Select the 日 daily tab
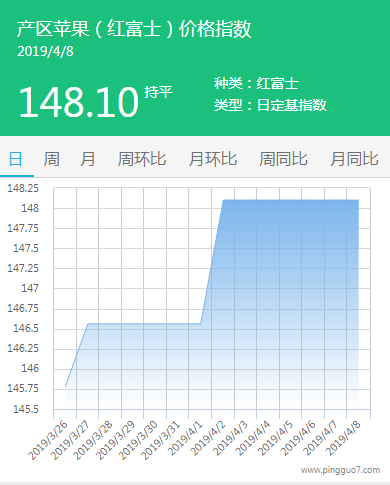Viewport: 390px width, 485px height. (x=16, y=159)
